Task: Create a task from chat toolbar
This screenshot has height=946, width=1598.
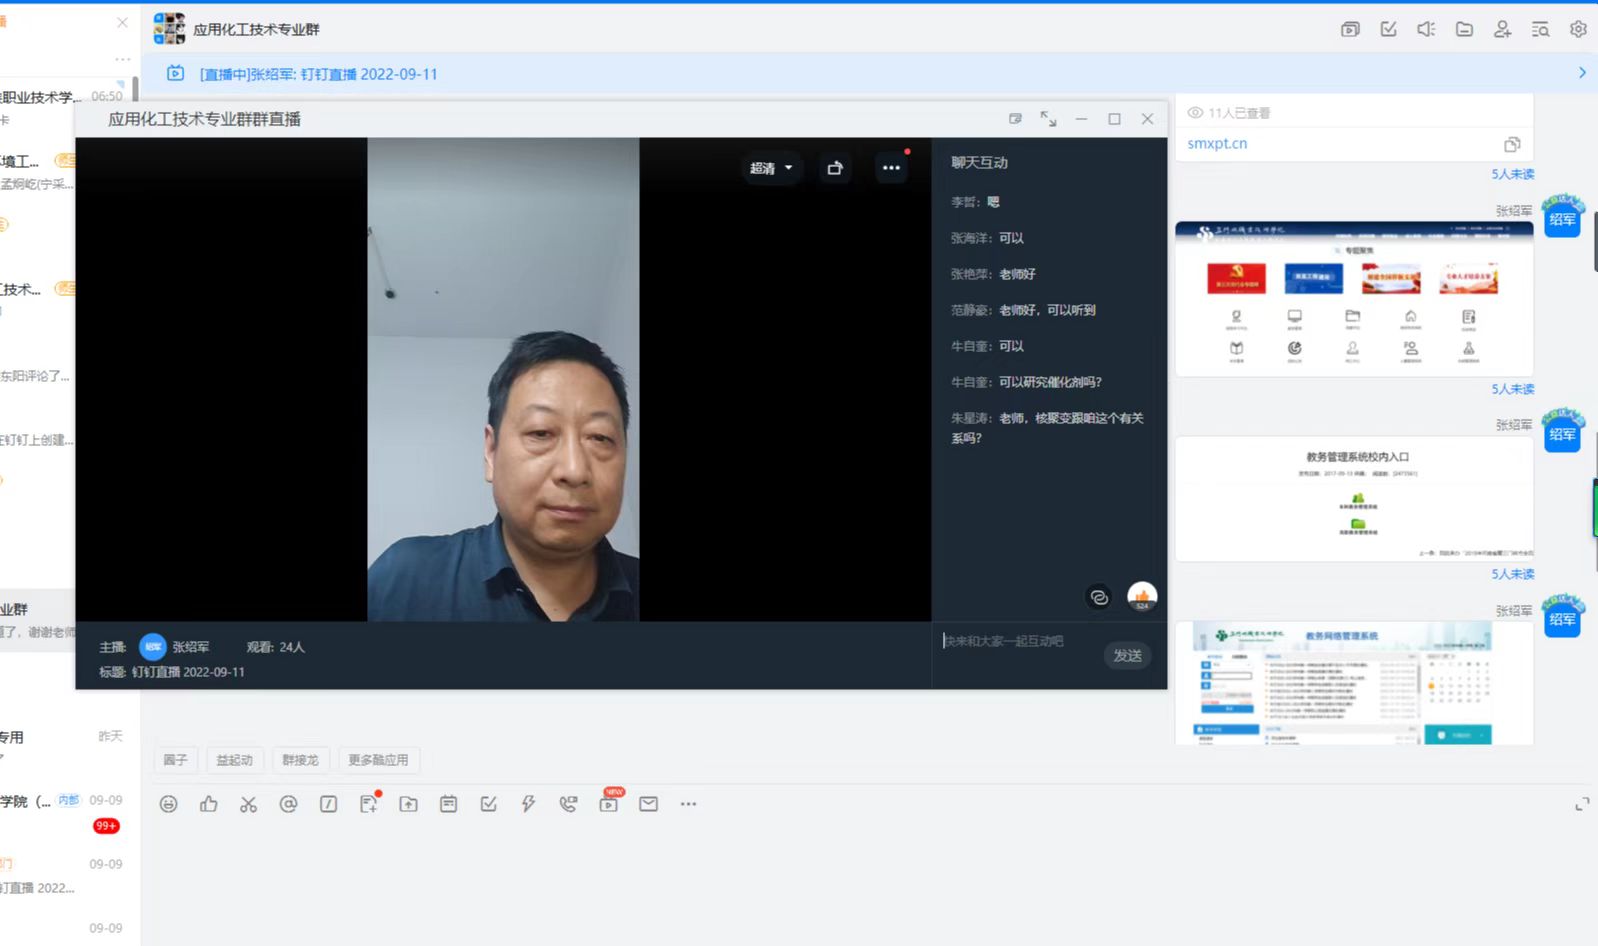Action: click(488, 804)
